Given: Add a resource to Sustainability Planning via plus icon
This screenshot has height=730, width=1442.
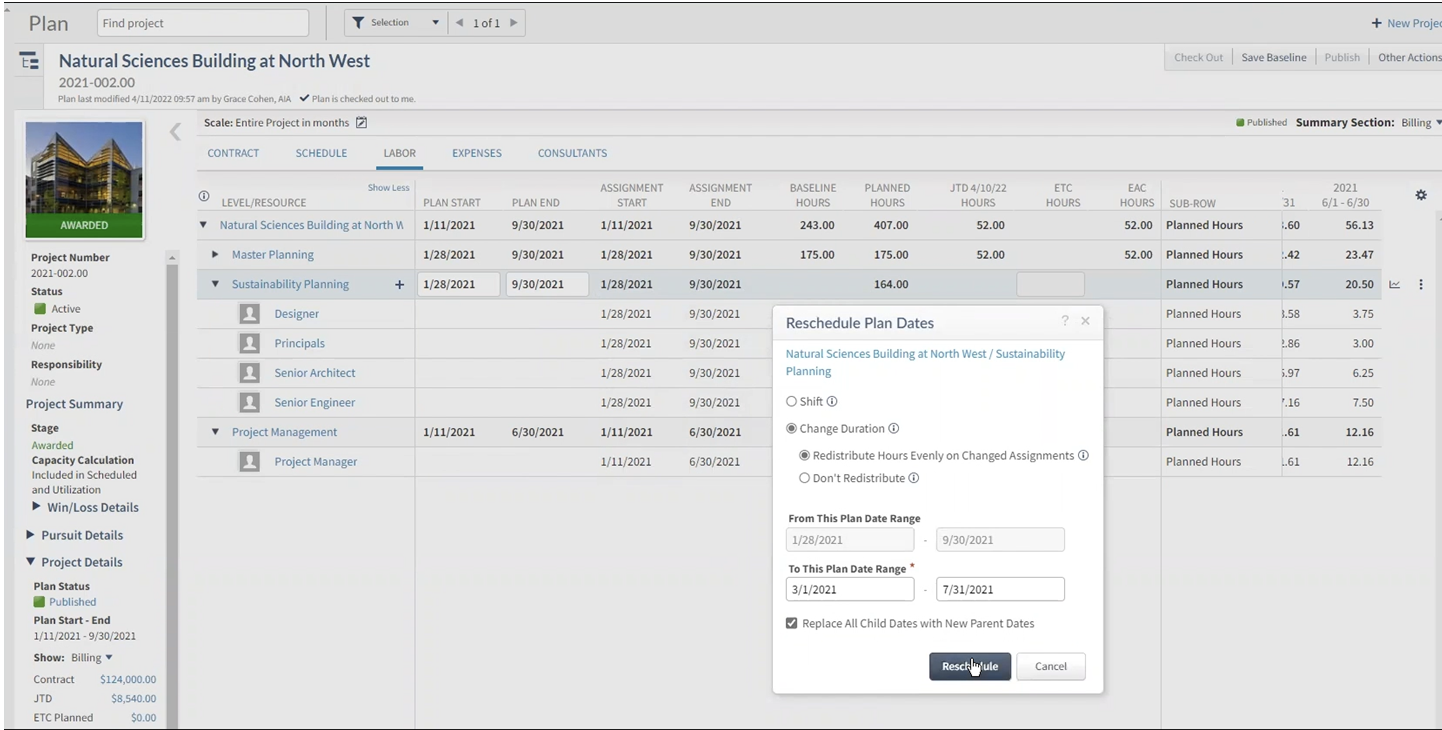Looking at the screenshot, I should click(399, 284).
